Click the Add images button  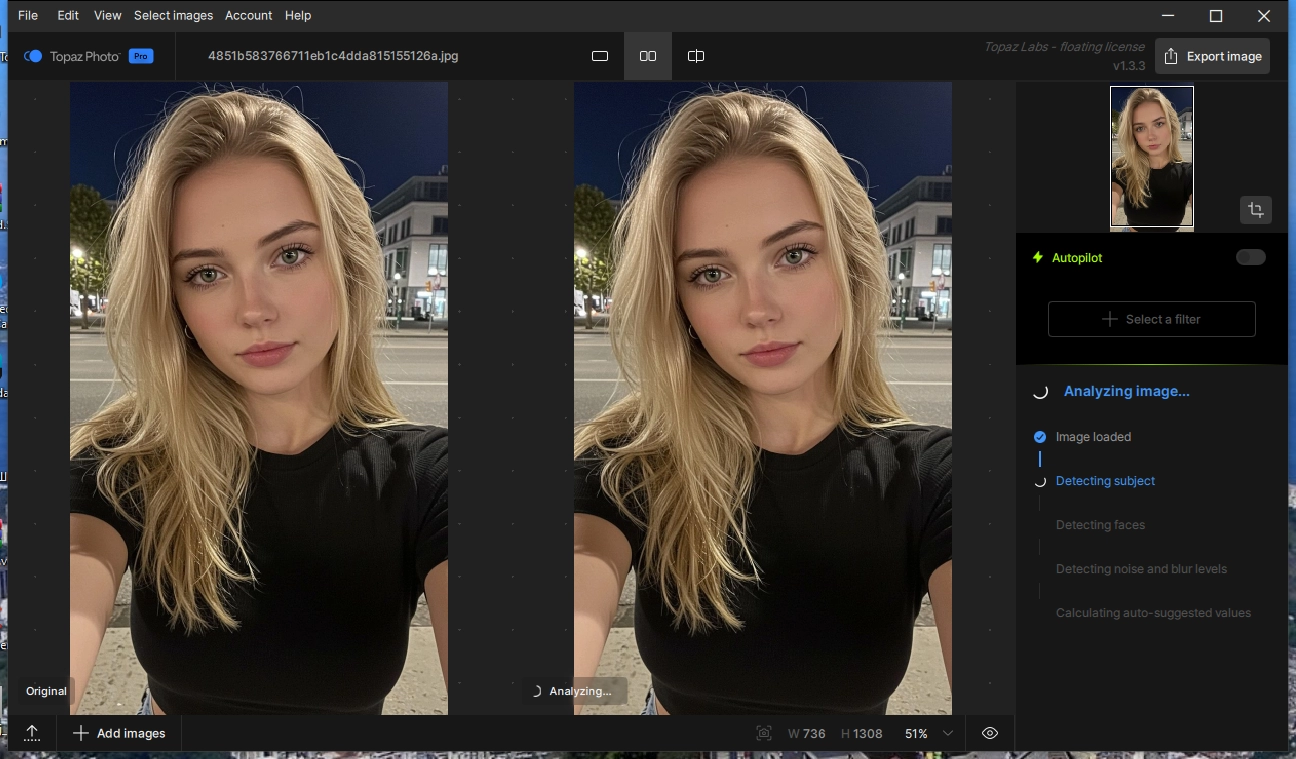pos(119,733)
